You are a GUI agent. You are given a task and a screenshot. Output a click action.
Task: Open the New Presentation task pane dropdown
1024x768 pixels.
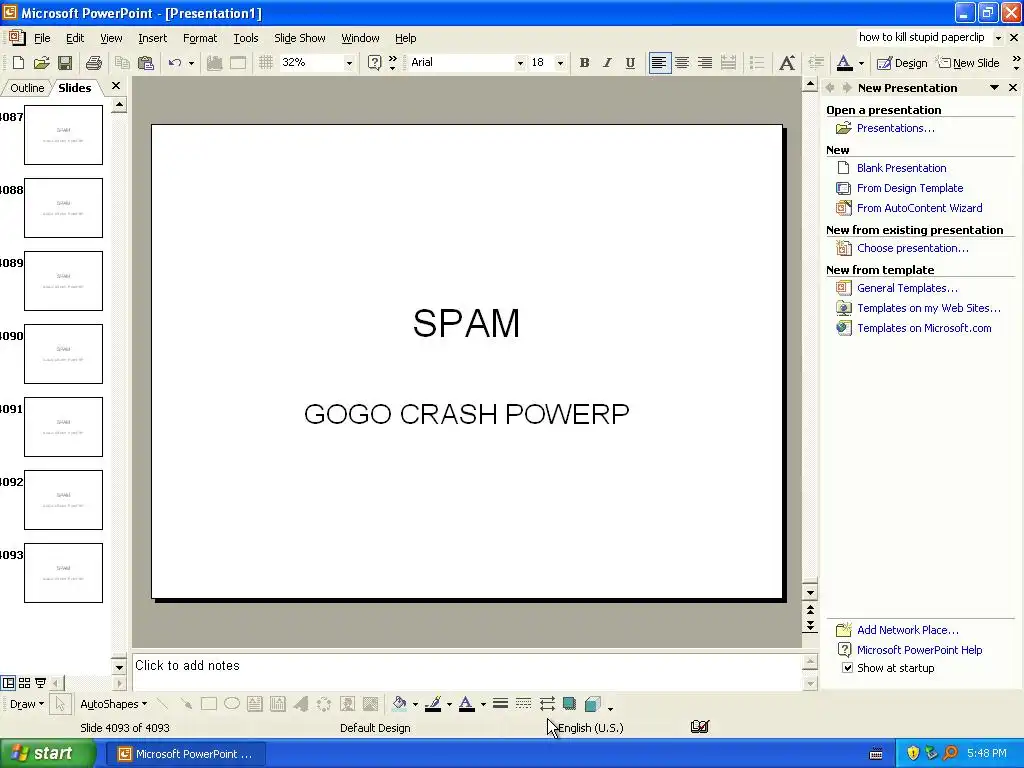coord(994,88)
